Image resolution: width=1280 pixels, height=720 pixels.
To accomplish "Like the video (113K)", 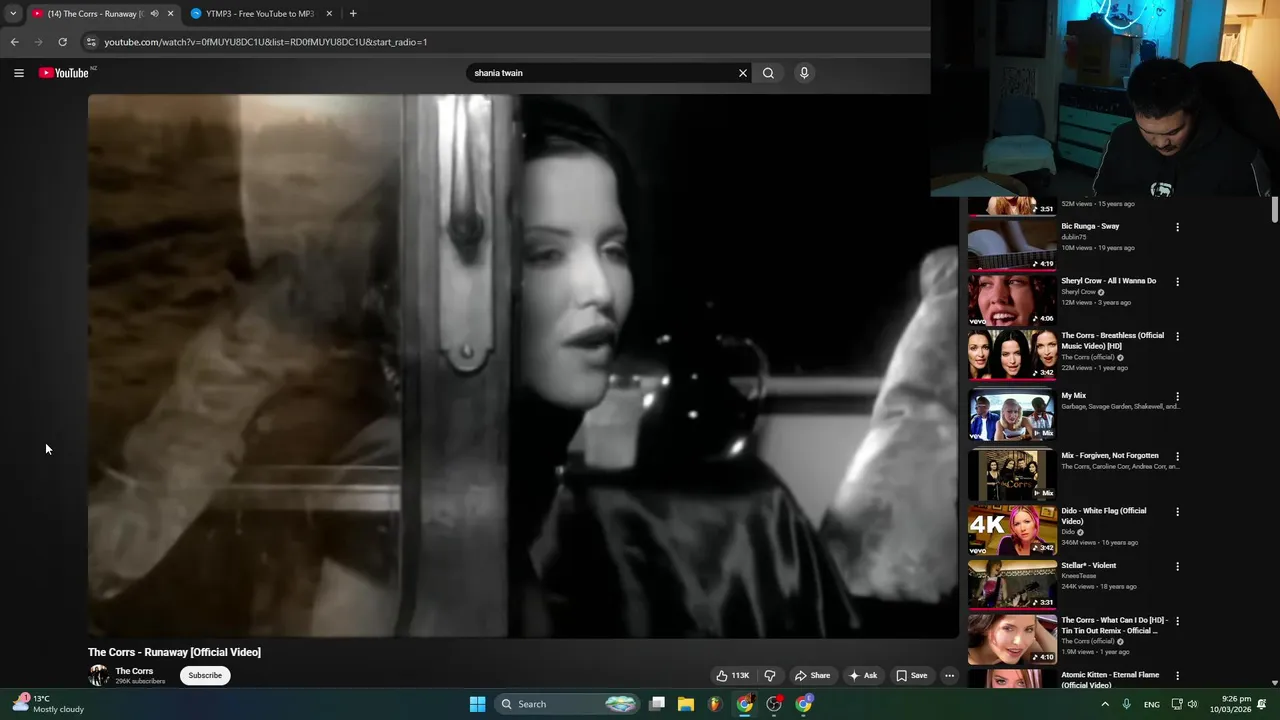I will click(732, 676).
